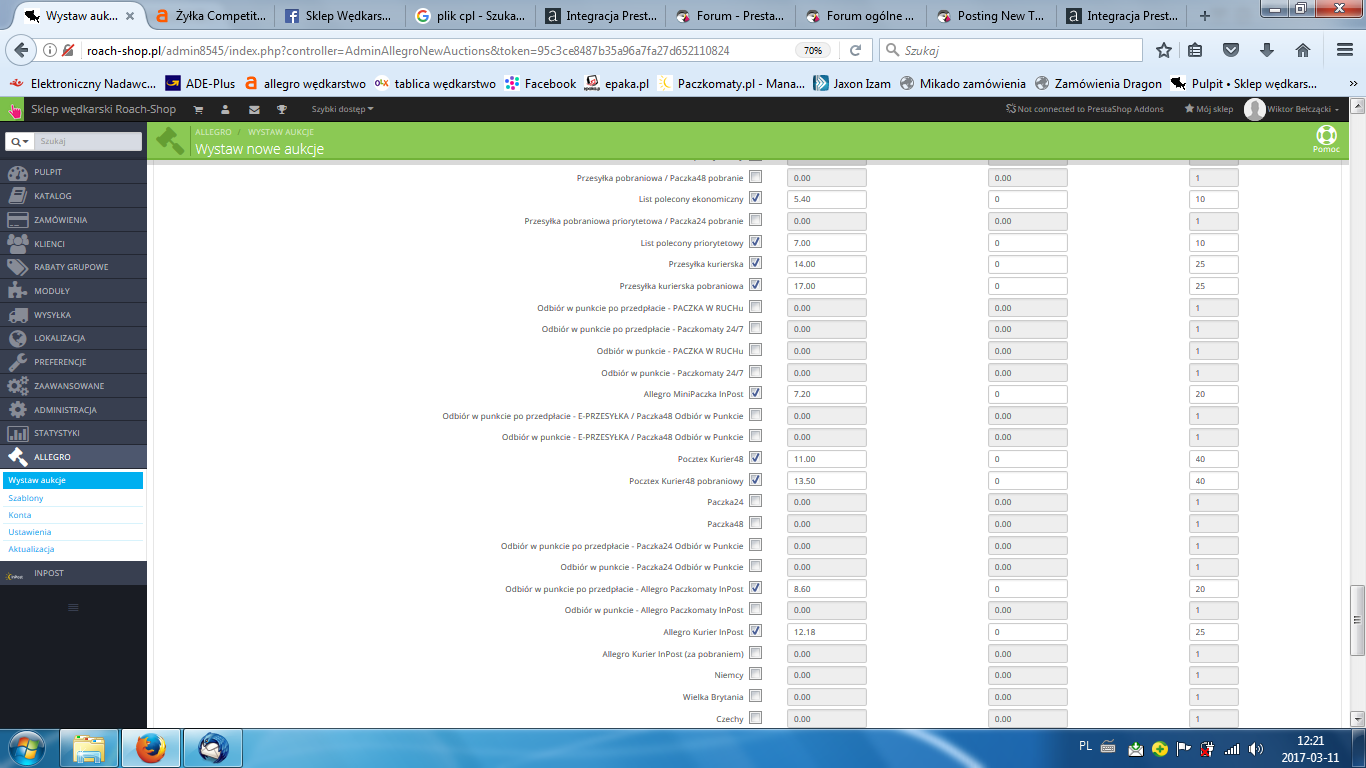This screenshot has height=768, width=1366.
Task: Uncheck the Pocztex Kurier48 checkbox
Action: 755,457
